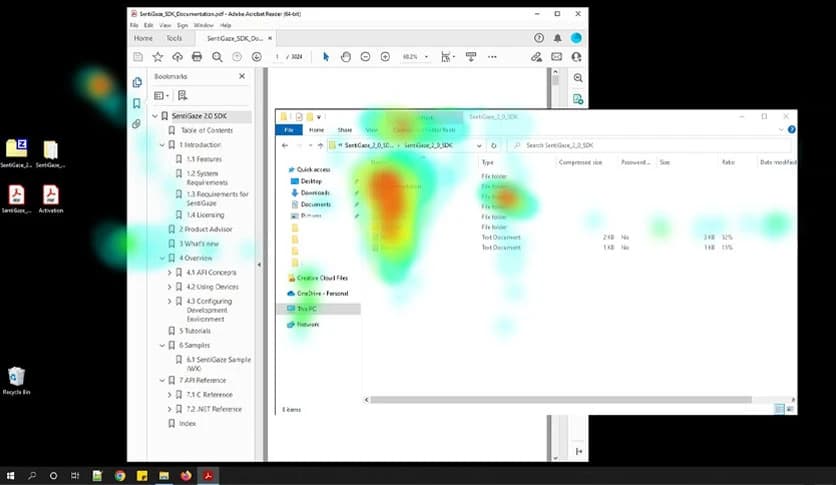
Task: Add a new bookmark in Bookmarks panel
Action: click(182, 95)
